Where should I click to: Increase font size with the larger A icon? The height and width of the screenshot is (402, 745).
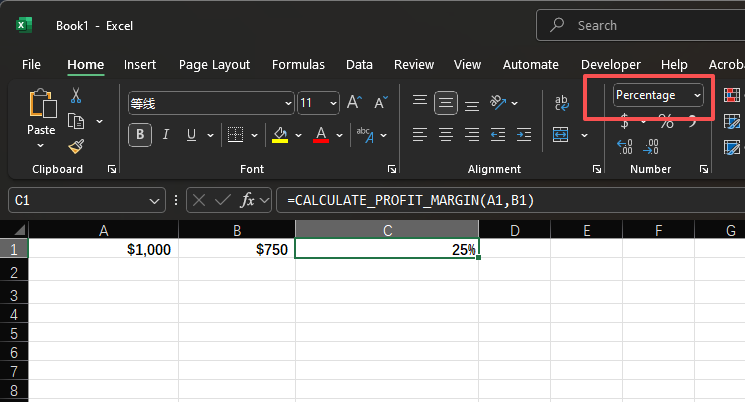click(x=354, y=102)
